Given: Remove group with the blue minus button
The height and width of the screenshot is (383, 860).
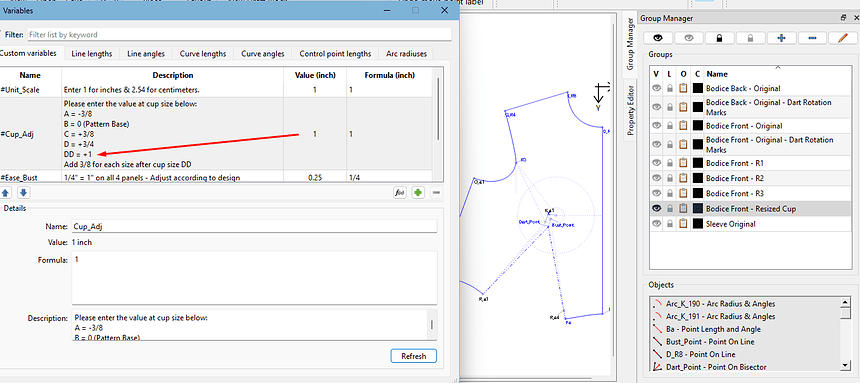Looking at the screenshot, I should click(812, 37).
